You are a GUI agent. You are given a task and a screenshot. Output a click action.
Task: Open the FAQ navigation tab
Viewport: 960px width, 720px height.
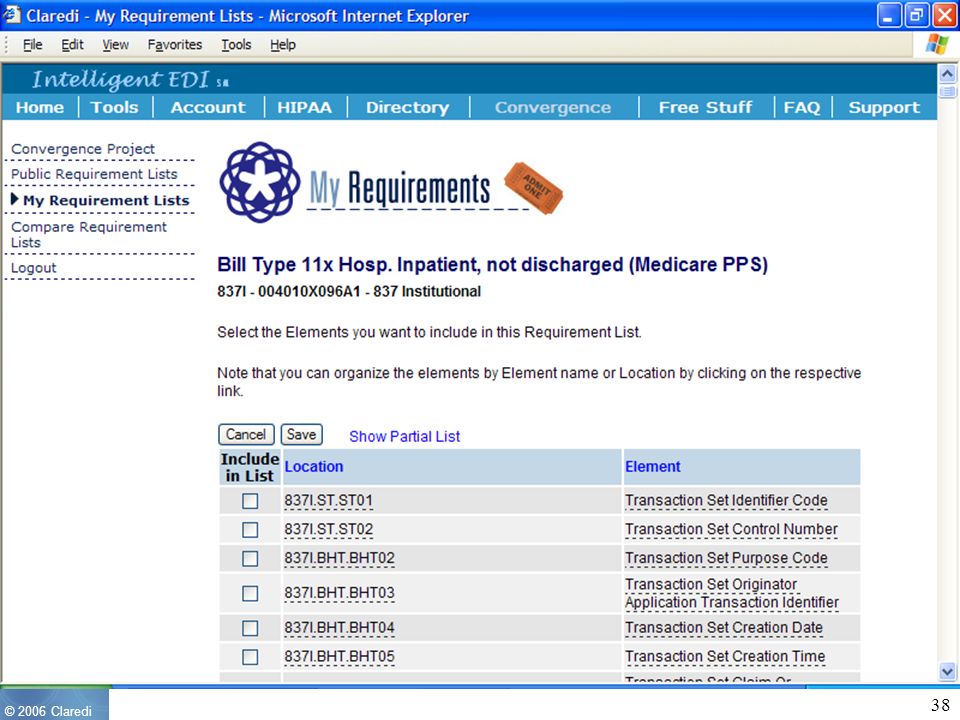click(801, 107)
